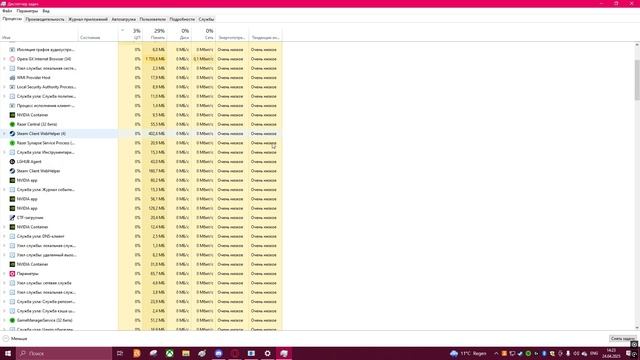Image resolution: width=640 pixels, height=360 pixels.
Task: Open the weather widget showing 11°C
Action: (x=468, y=353)
